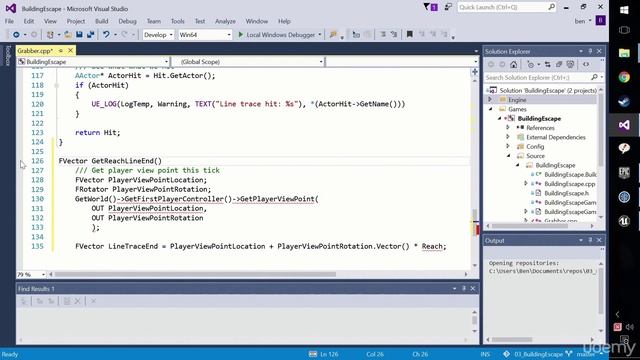Image resolution: width=640 pixels, height=360 pixels.
Task: Open the File menu
Action: (x=9, y=21)
